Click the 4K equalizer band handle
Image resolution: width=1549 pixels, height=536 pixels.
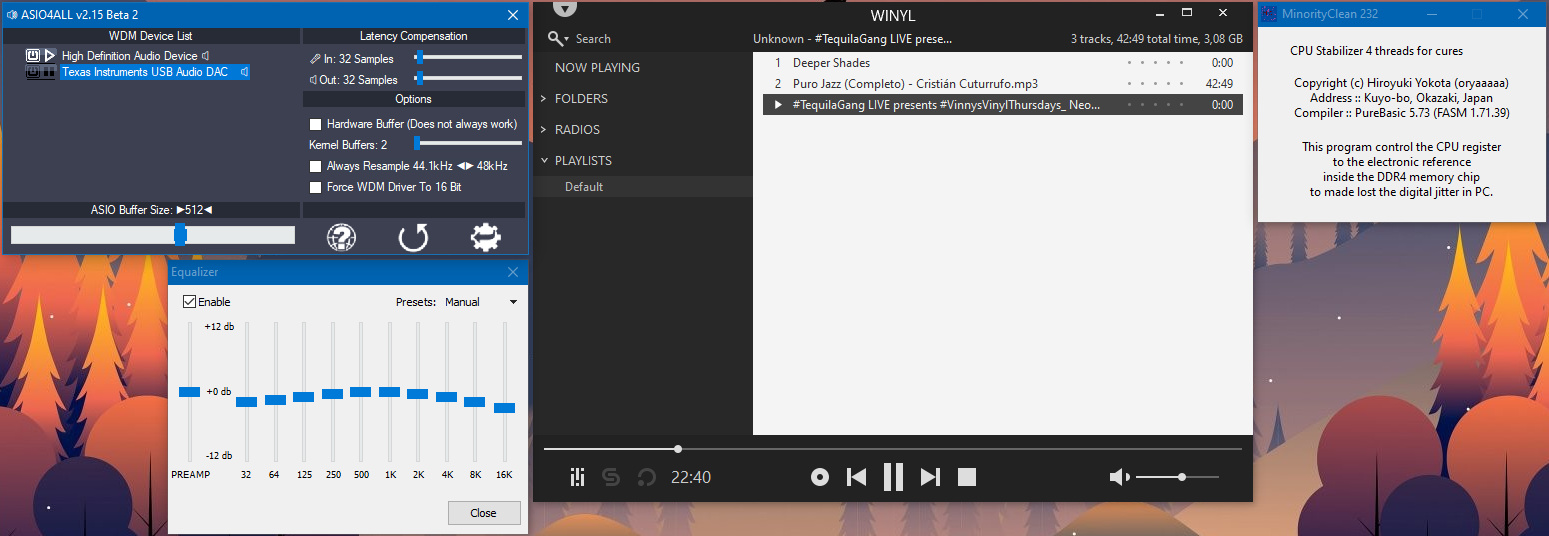pyautogui.click(x=447, y=397)
